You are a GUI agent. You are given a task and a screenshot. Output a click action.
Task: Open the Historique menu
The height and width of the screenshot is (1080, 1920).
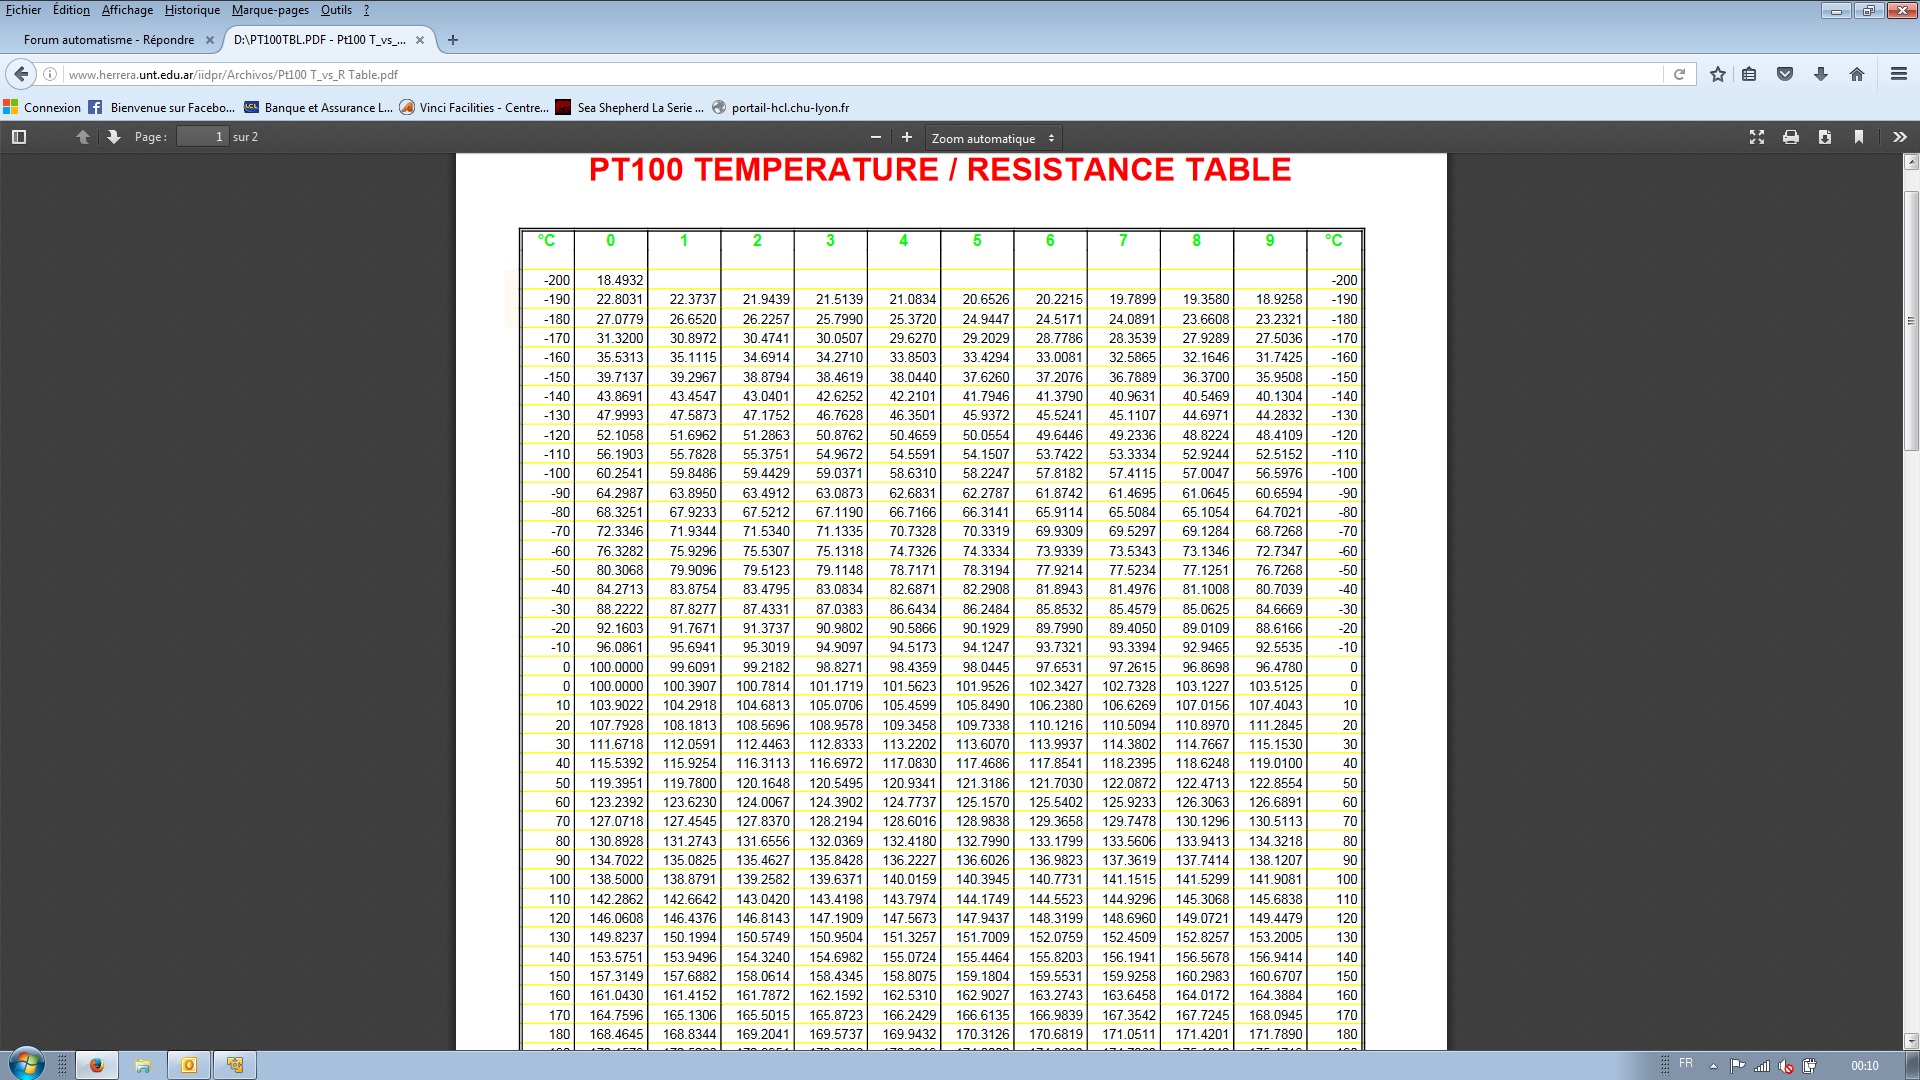click(192, 10)
